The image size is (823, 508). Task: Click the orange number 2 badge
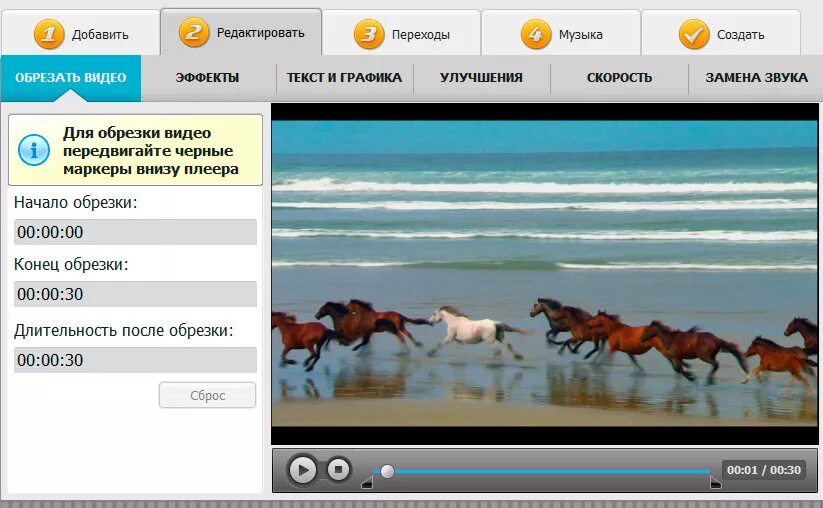194,33
